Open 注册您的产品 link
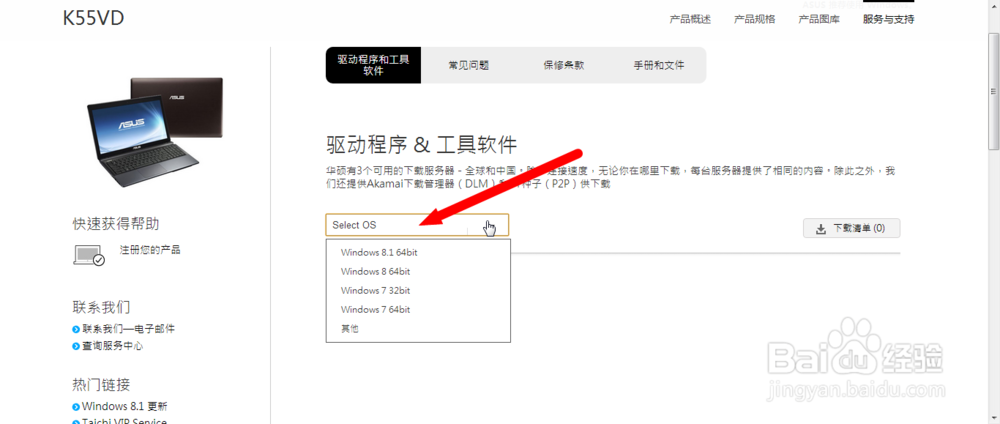The height and width of the screenshot is (424, 1000). 150,249
